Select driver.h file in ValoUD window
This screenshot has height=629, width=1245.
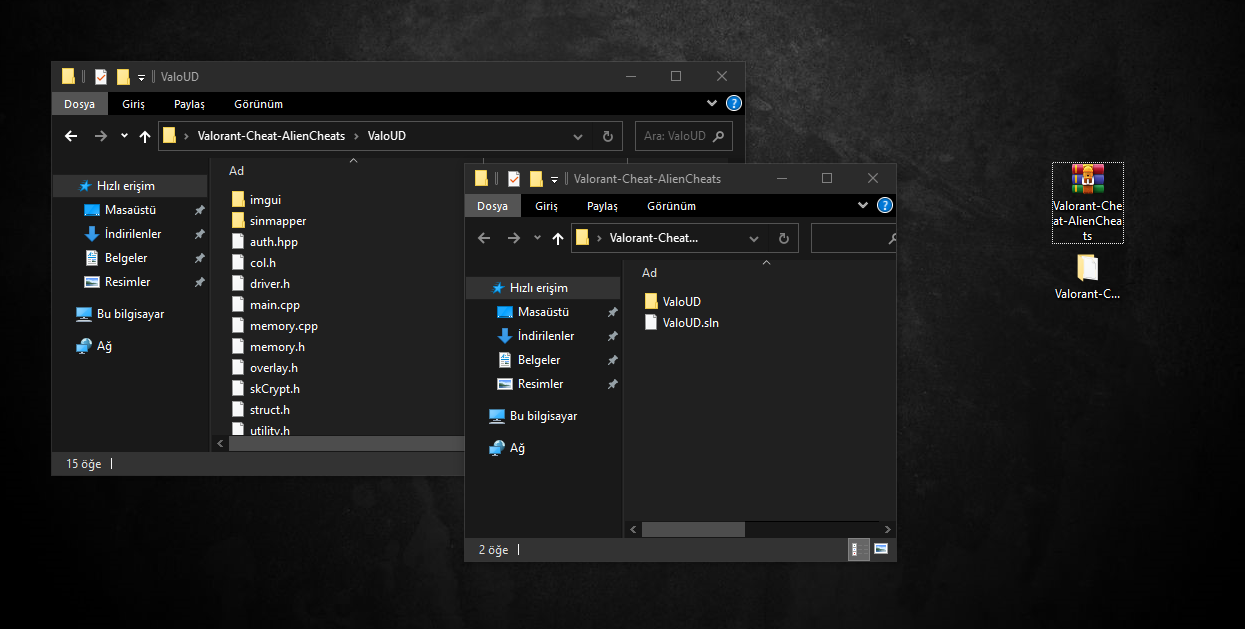click(260, 284)
